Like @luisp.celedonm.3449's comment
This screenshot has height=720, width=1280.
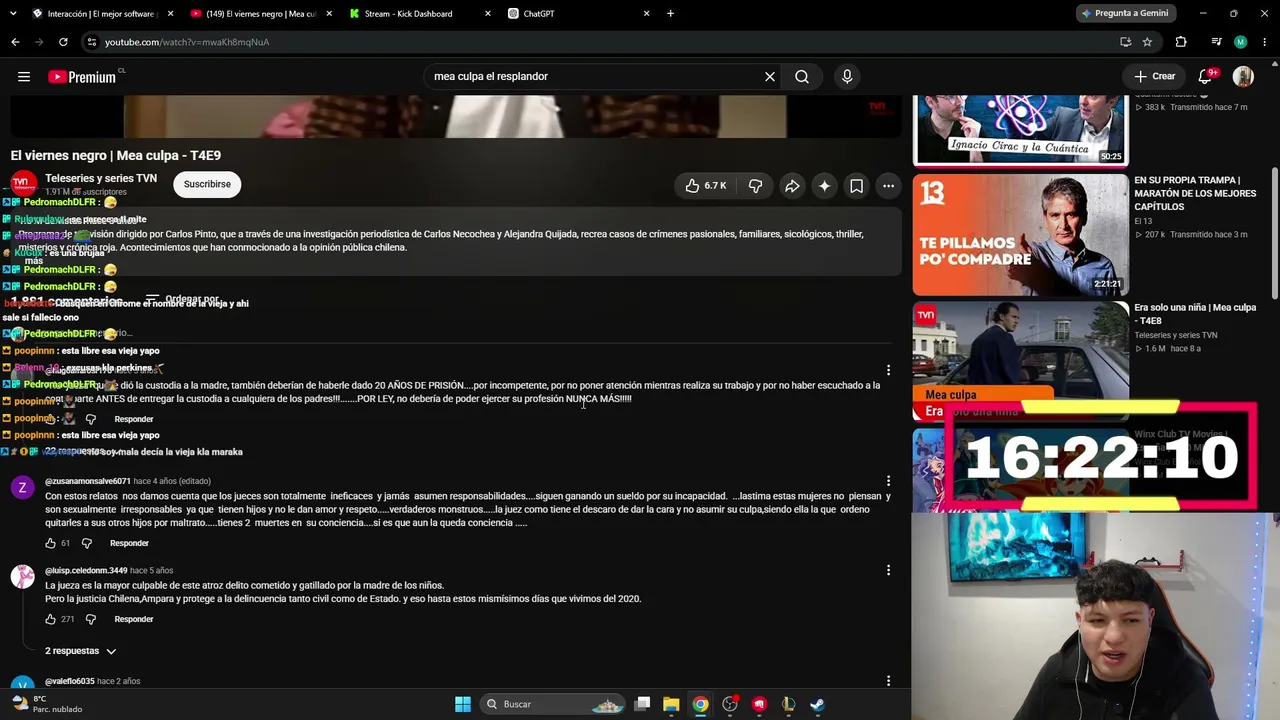[50, 619]
